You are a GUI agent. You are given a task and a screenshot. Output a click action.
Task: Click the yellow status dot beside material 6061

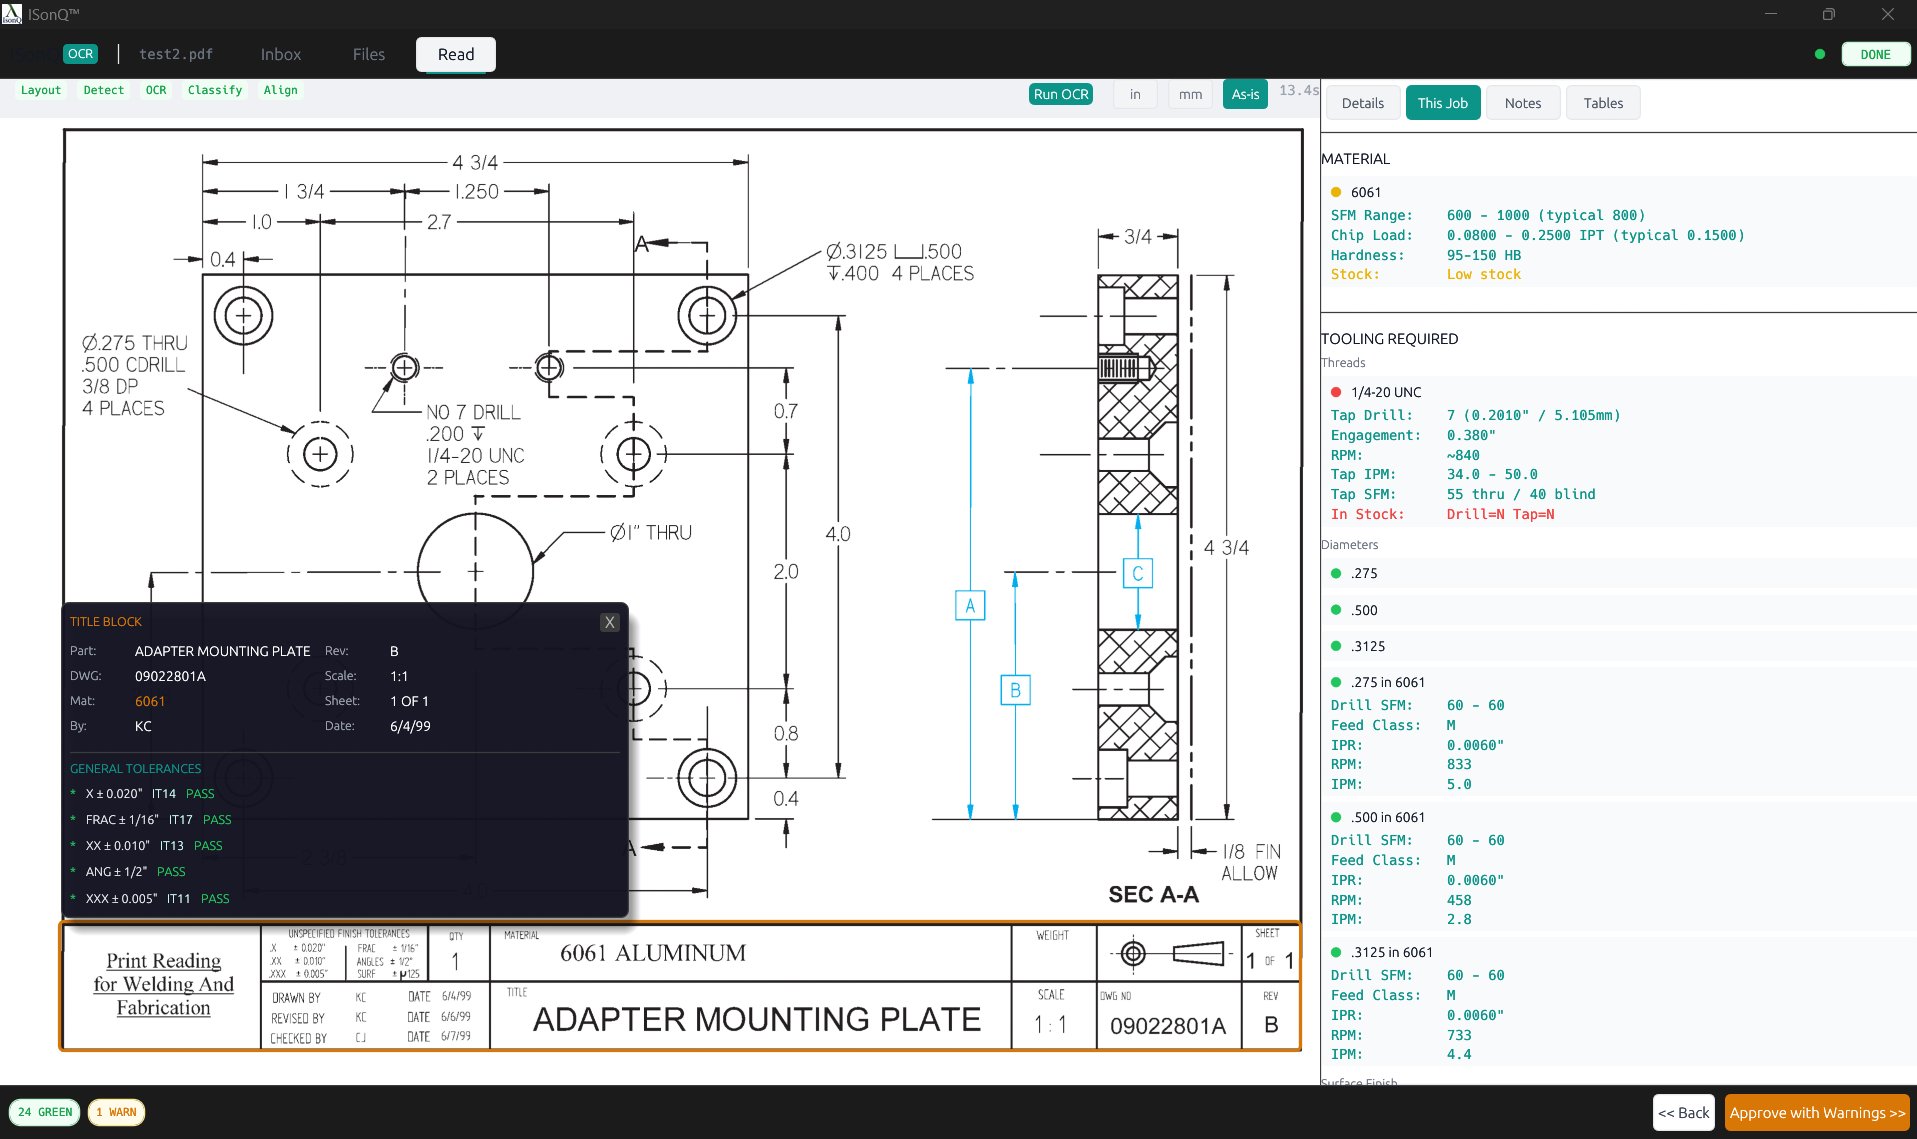coord(1335,191)
